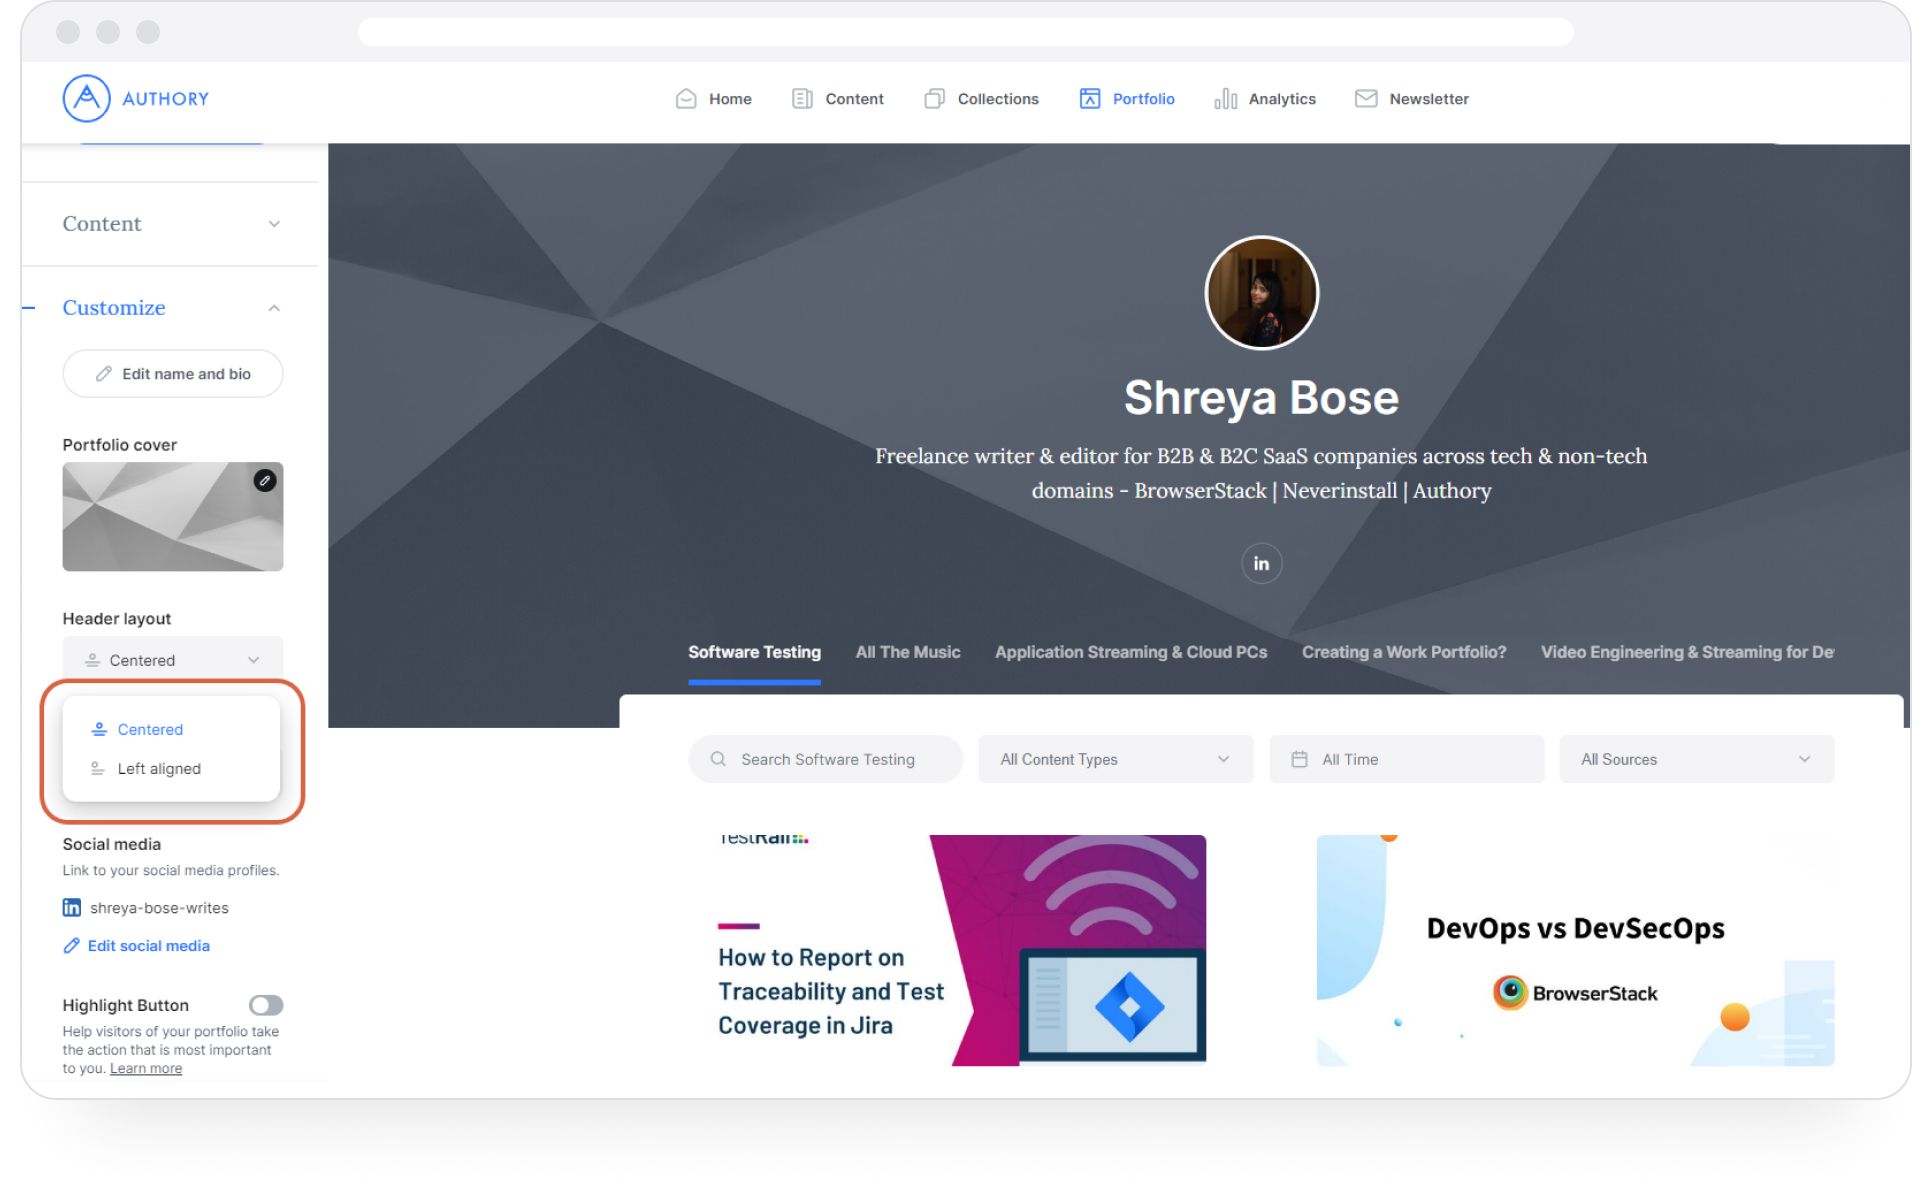Click the Edit name and bio button
Viewport: 1932px width, 1200px height.
coord(173,374)
